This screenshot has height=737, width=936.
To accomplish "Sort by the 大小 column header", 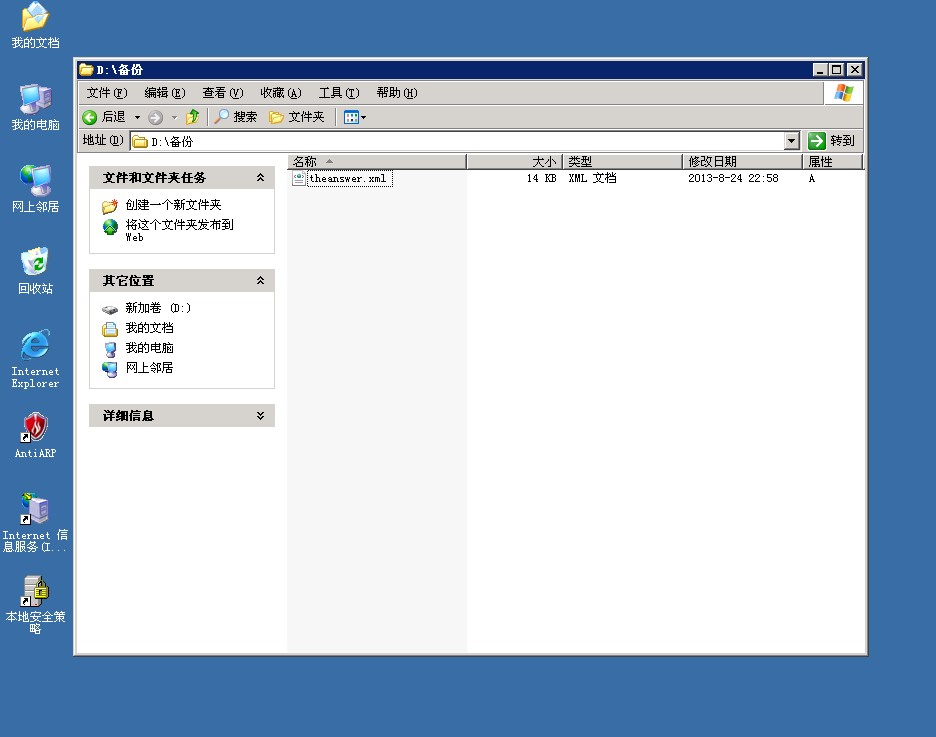I will pyautogui.click(x=514, y=161).
